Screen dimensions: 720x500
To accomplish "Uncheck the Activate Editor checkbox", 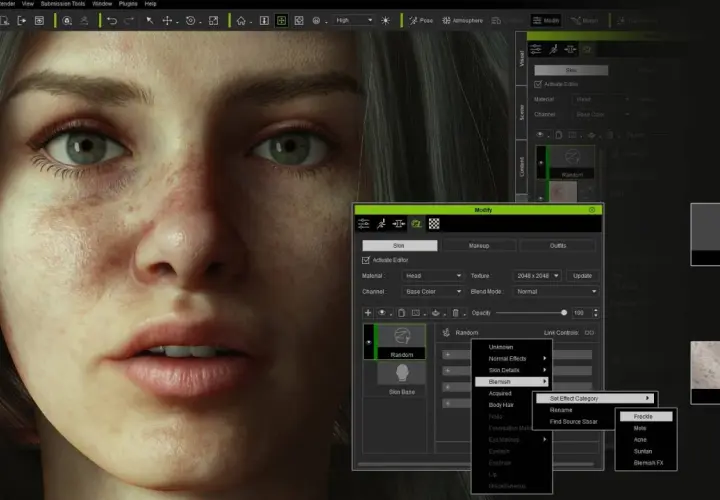I will click(x=366, y=260).
